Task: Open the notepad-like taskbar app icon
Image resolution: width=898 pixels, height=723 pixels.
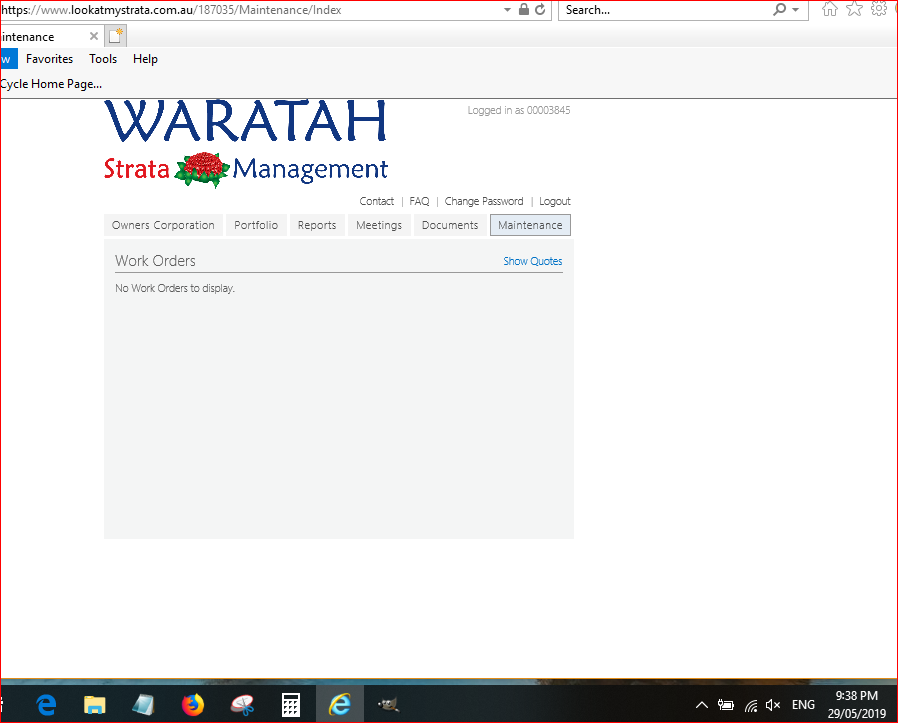Action: pos(143,704)
